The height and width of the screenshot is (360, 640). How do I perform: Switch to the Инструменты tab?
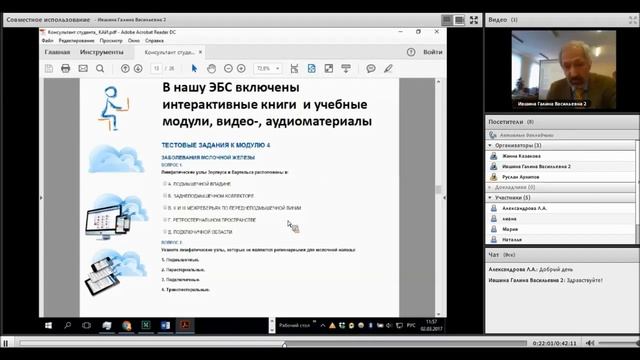[x=102, y=52]
